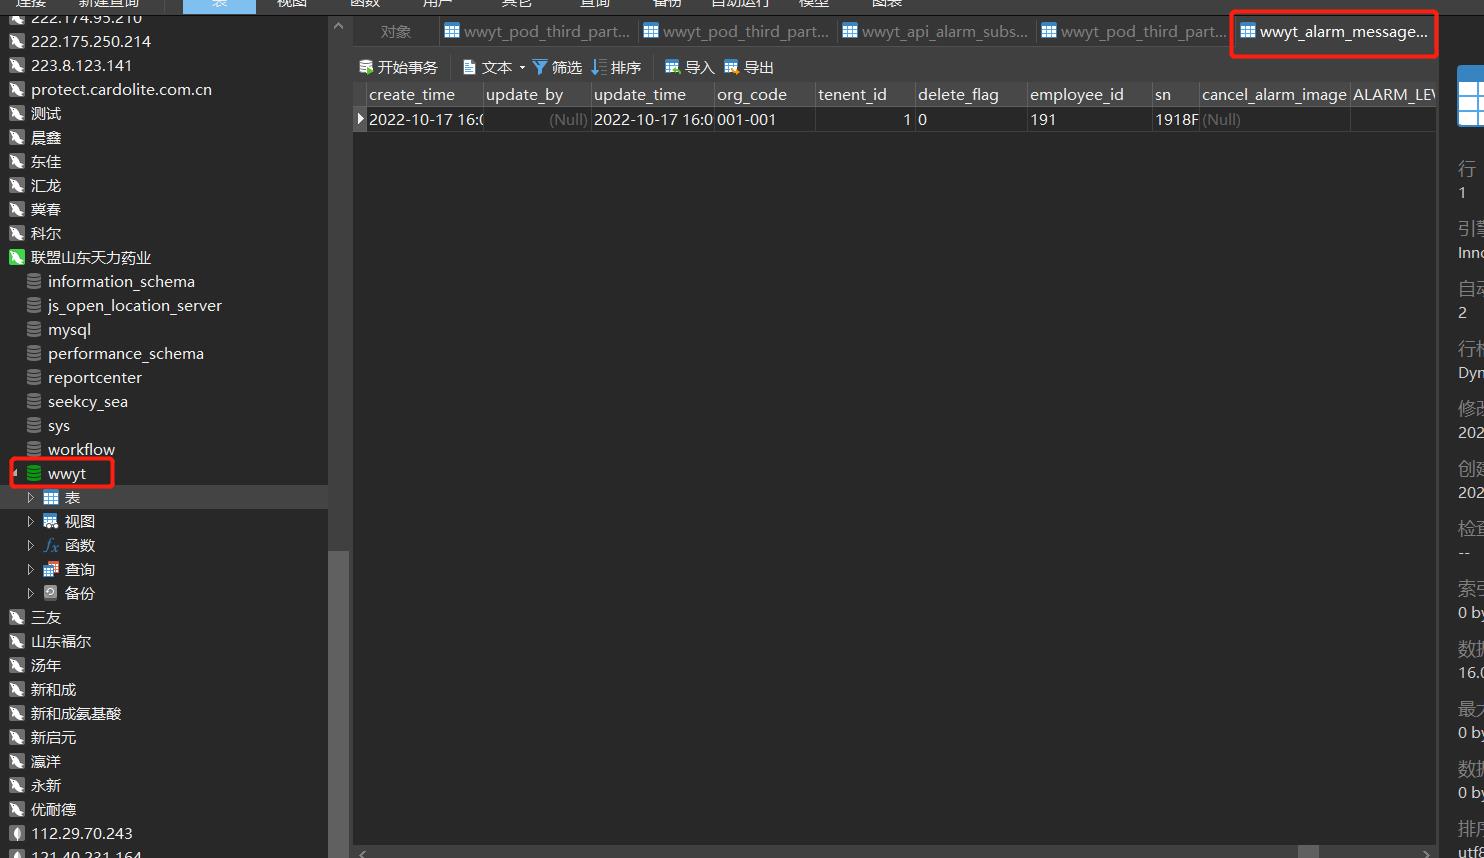Select the 三友 connection

[45, 617]
